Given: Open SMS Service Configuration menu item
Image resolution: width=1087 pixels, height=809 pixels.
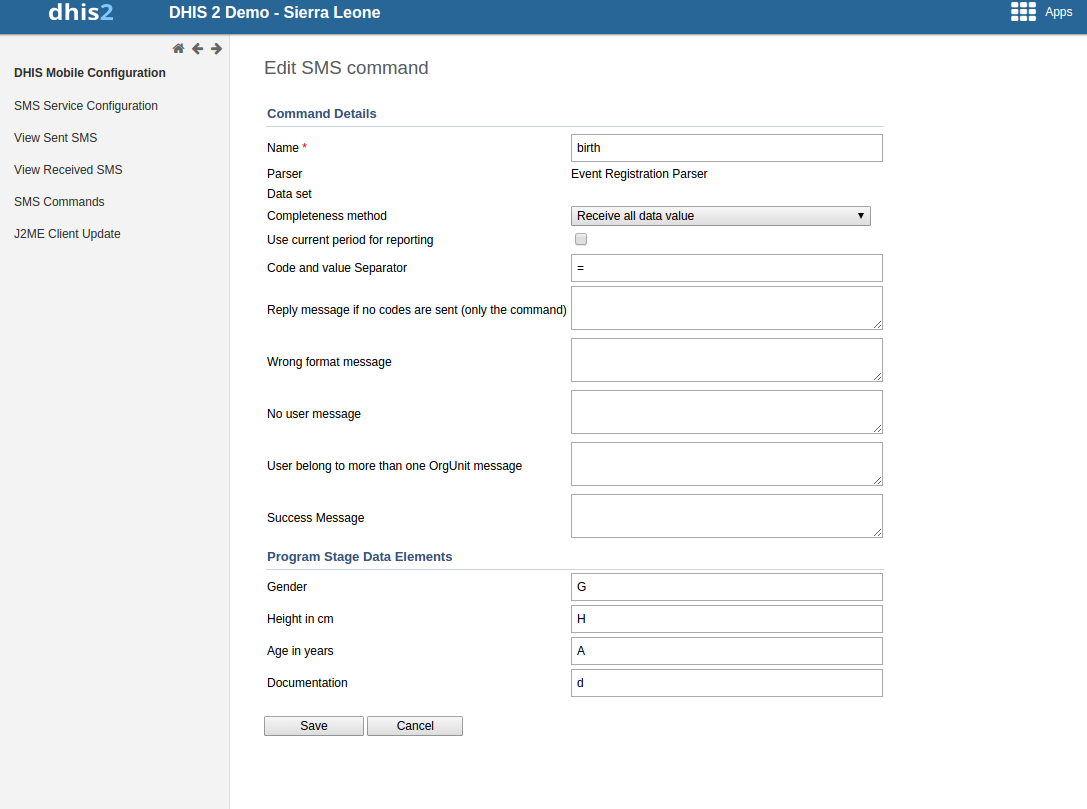Looking at the screenshot, I should [x=86, y=106].
